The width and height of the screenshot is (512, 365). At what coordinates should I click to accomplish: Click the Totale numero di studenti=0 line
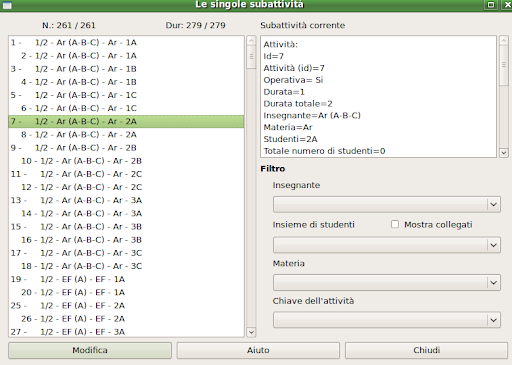pos(324,151)
